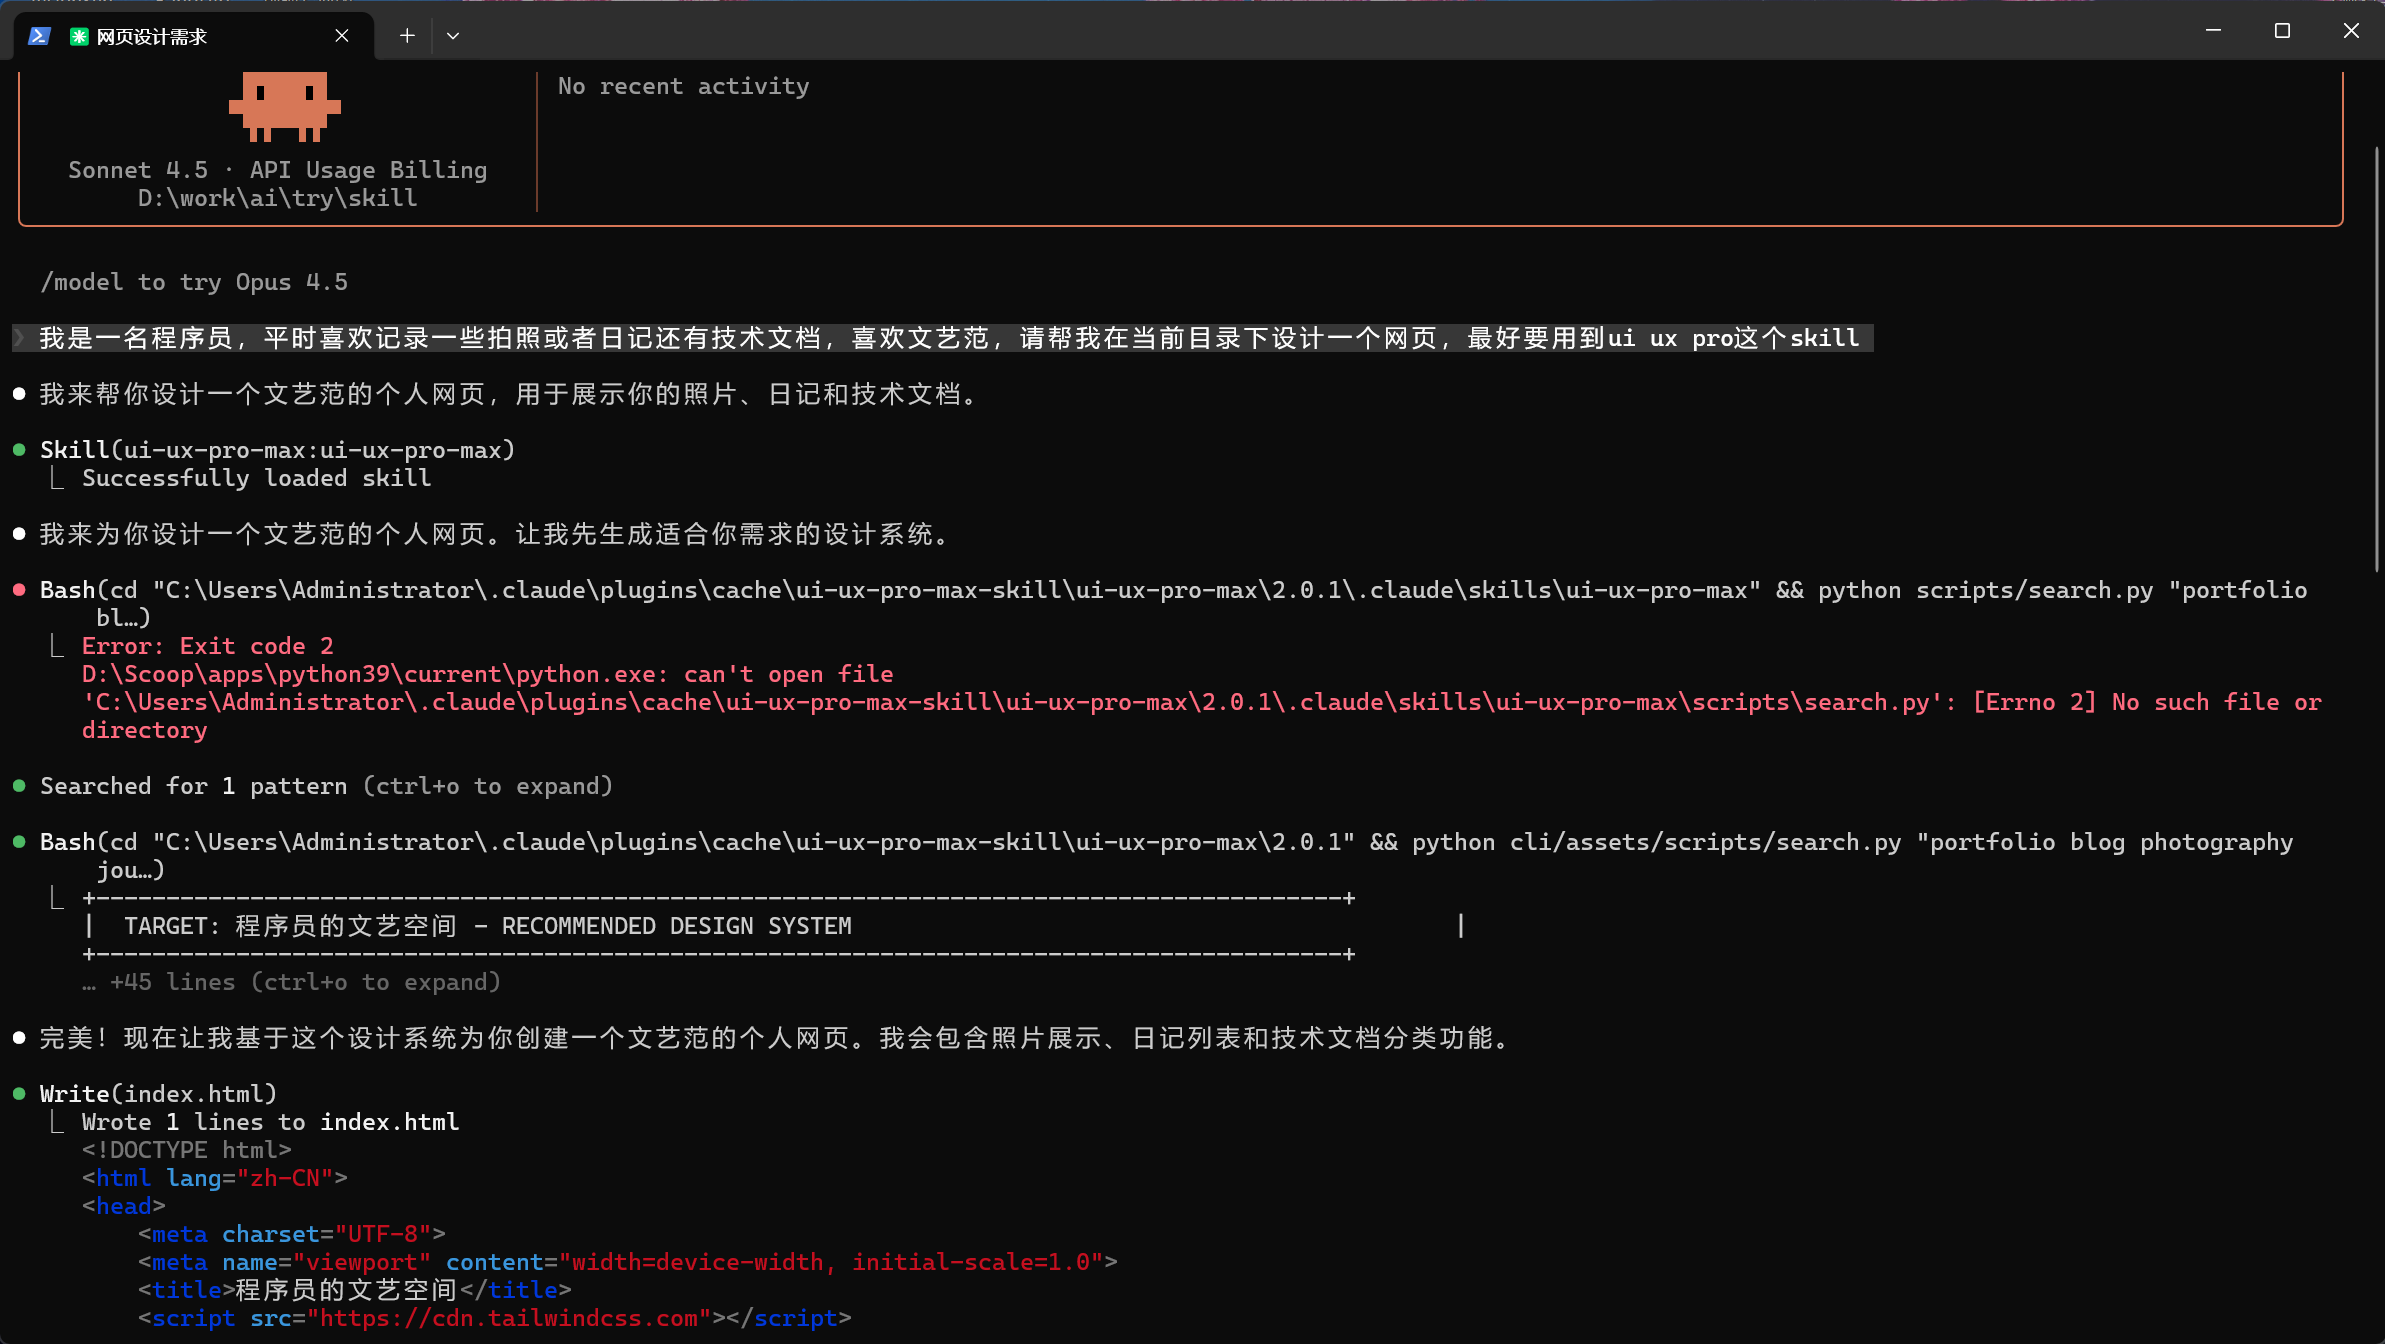Viewport: 2385px width, 1344px height.
Task: Click the Write(index.html) tool call
Action: tap(158, 1094)
